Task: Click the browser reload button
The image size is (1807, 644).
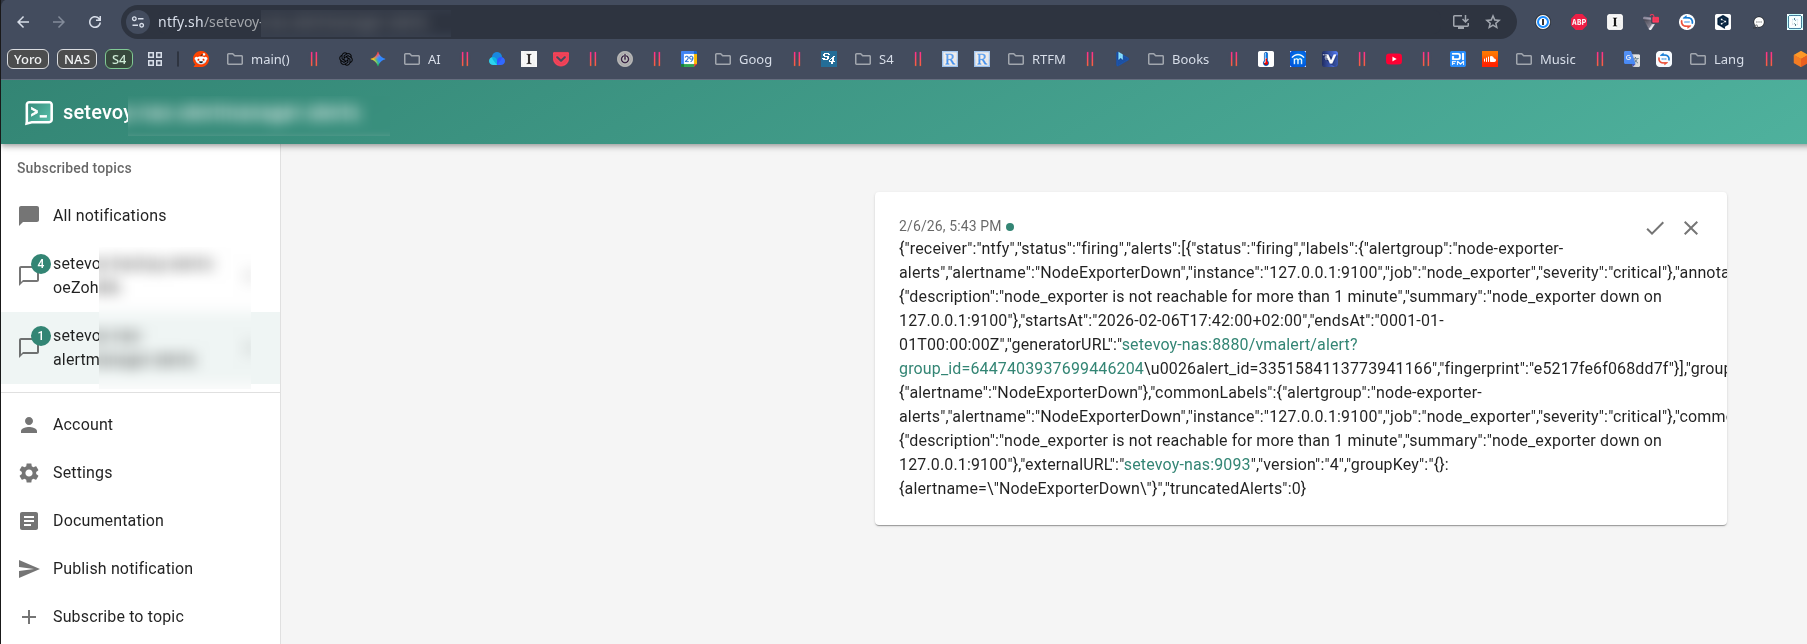Action: pyautogui.click(x=95, y=22)
